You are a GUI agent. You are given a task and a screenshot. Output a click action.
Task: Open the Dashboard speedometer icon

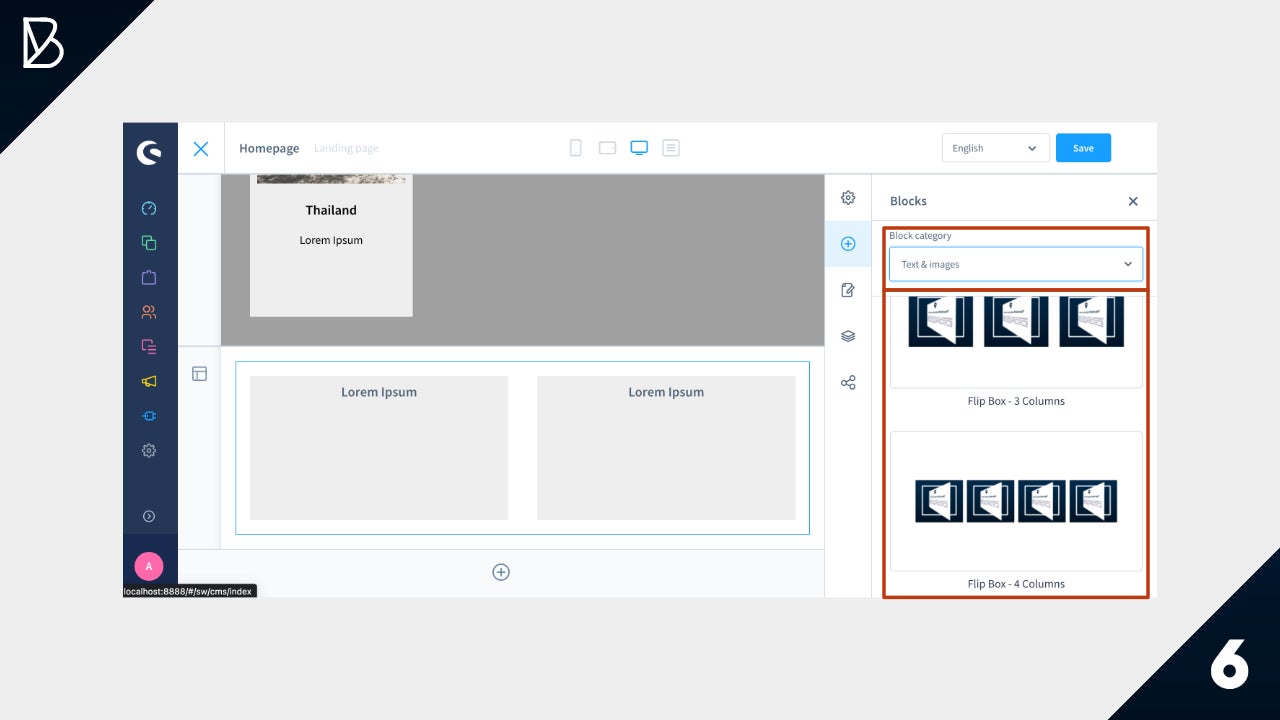click(x=149, y=209)
